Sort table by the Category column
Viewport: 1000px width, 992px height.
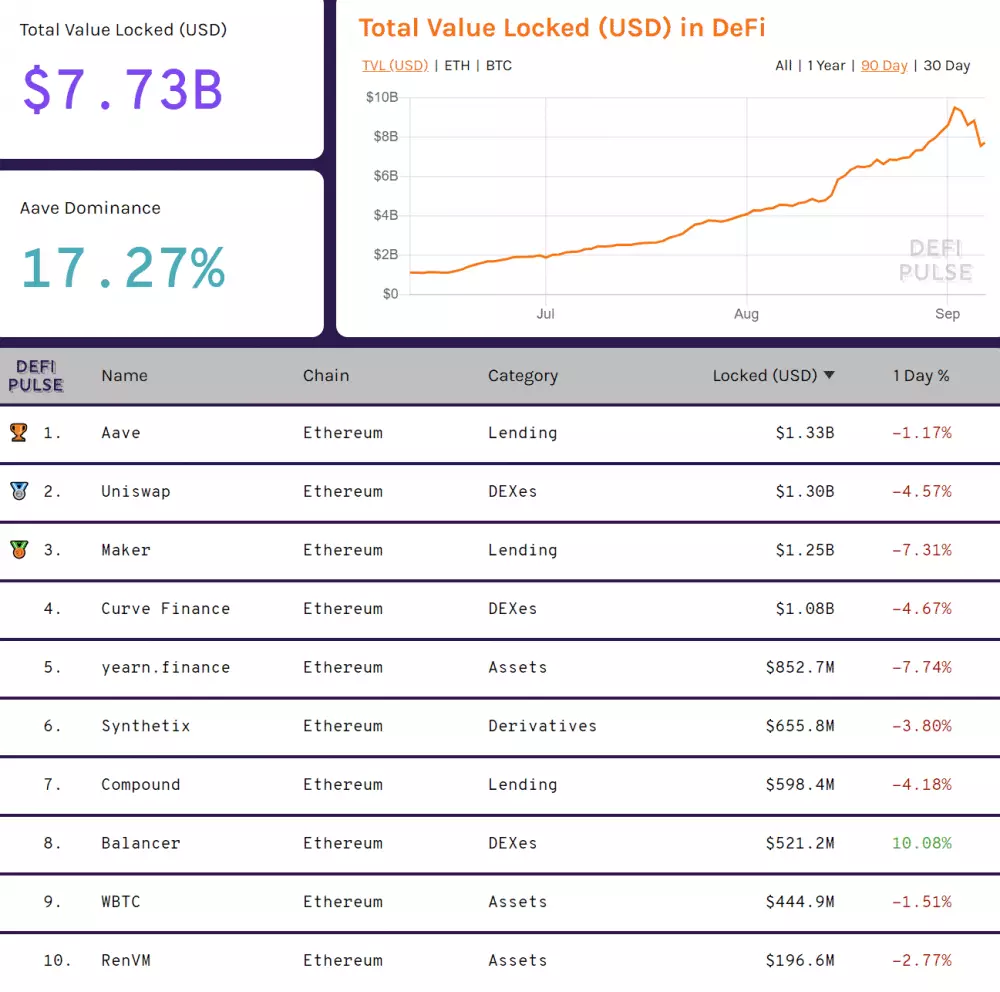(522, 376)
